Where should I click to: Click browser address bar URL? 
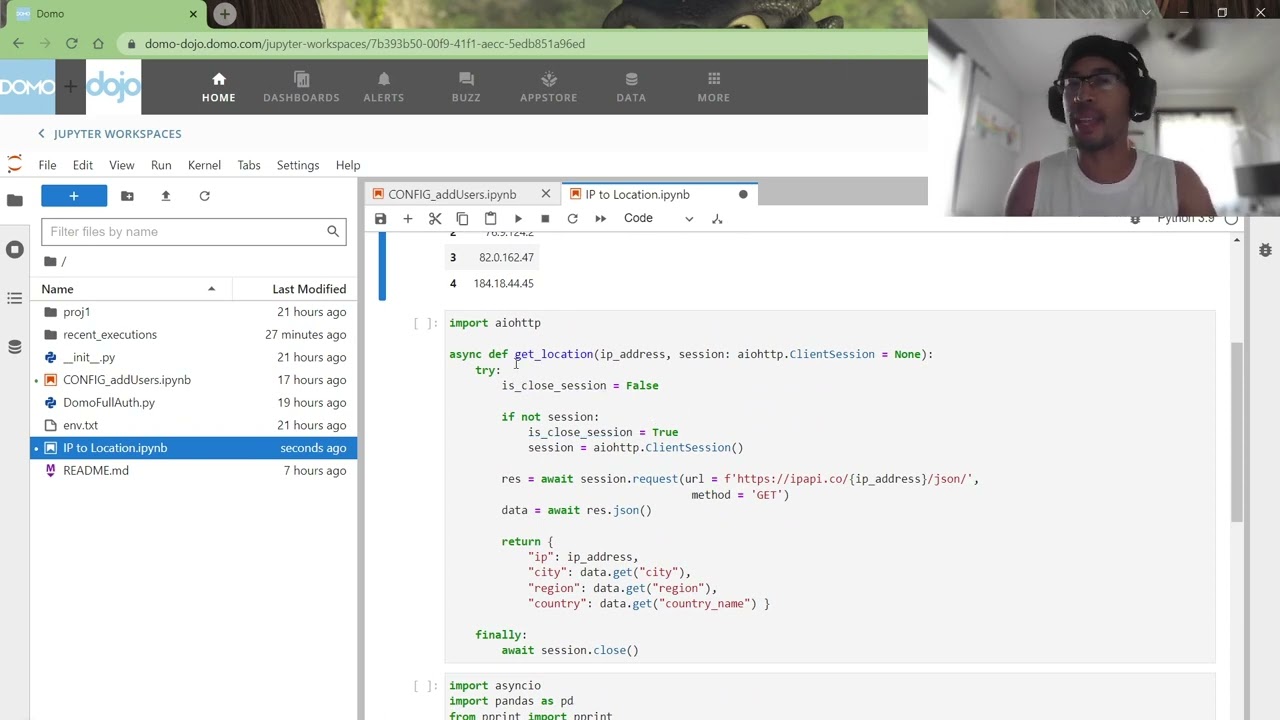(365, 44)
